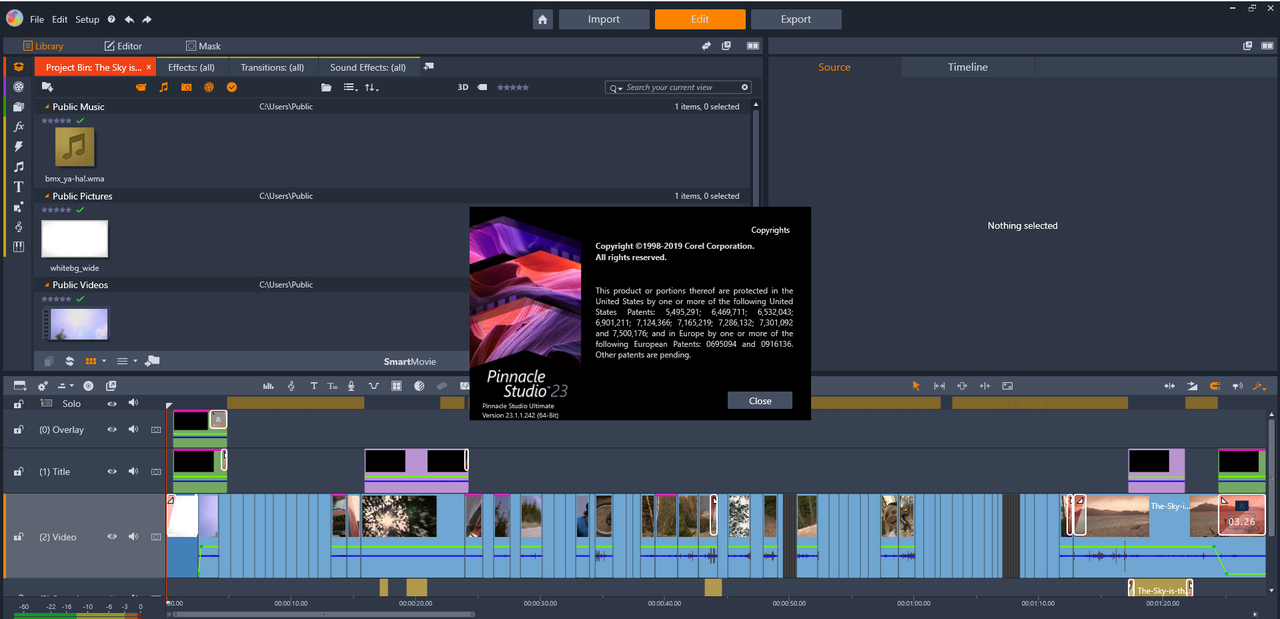The height and width of the screenshot is (619, 1280).
Task: Open timeline settings gear icon
Action: pos(42,386)
